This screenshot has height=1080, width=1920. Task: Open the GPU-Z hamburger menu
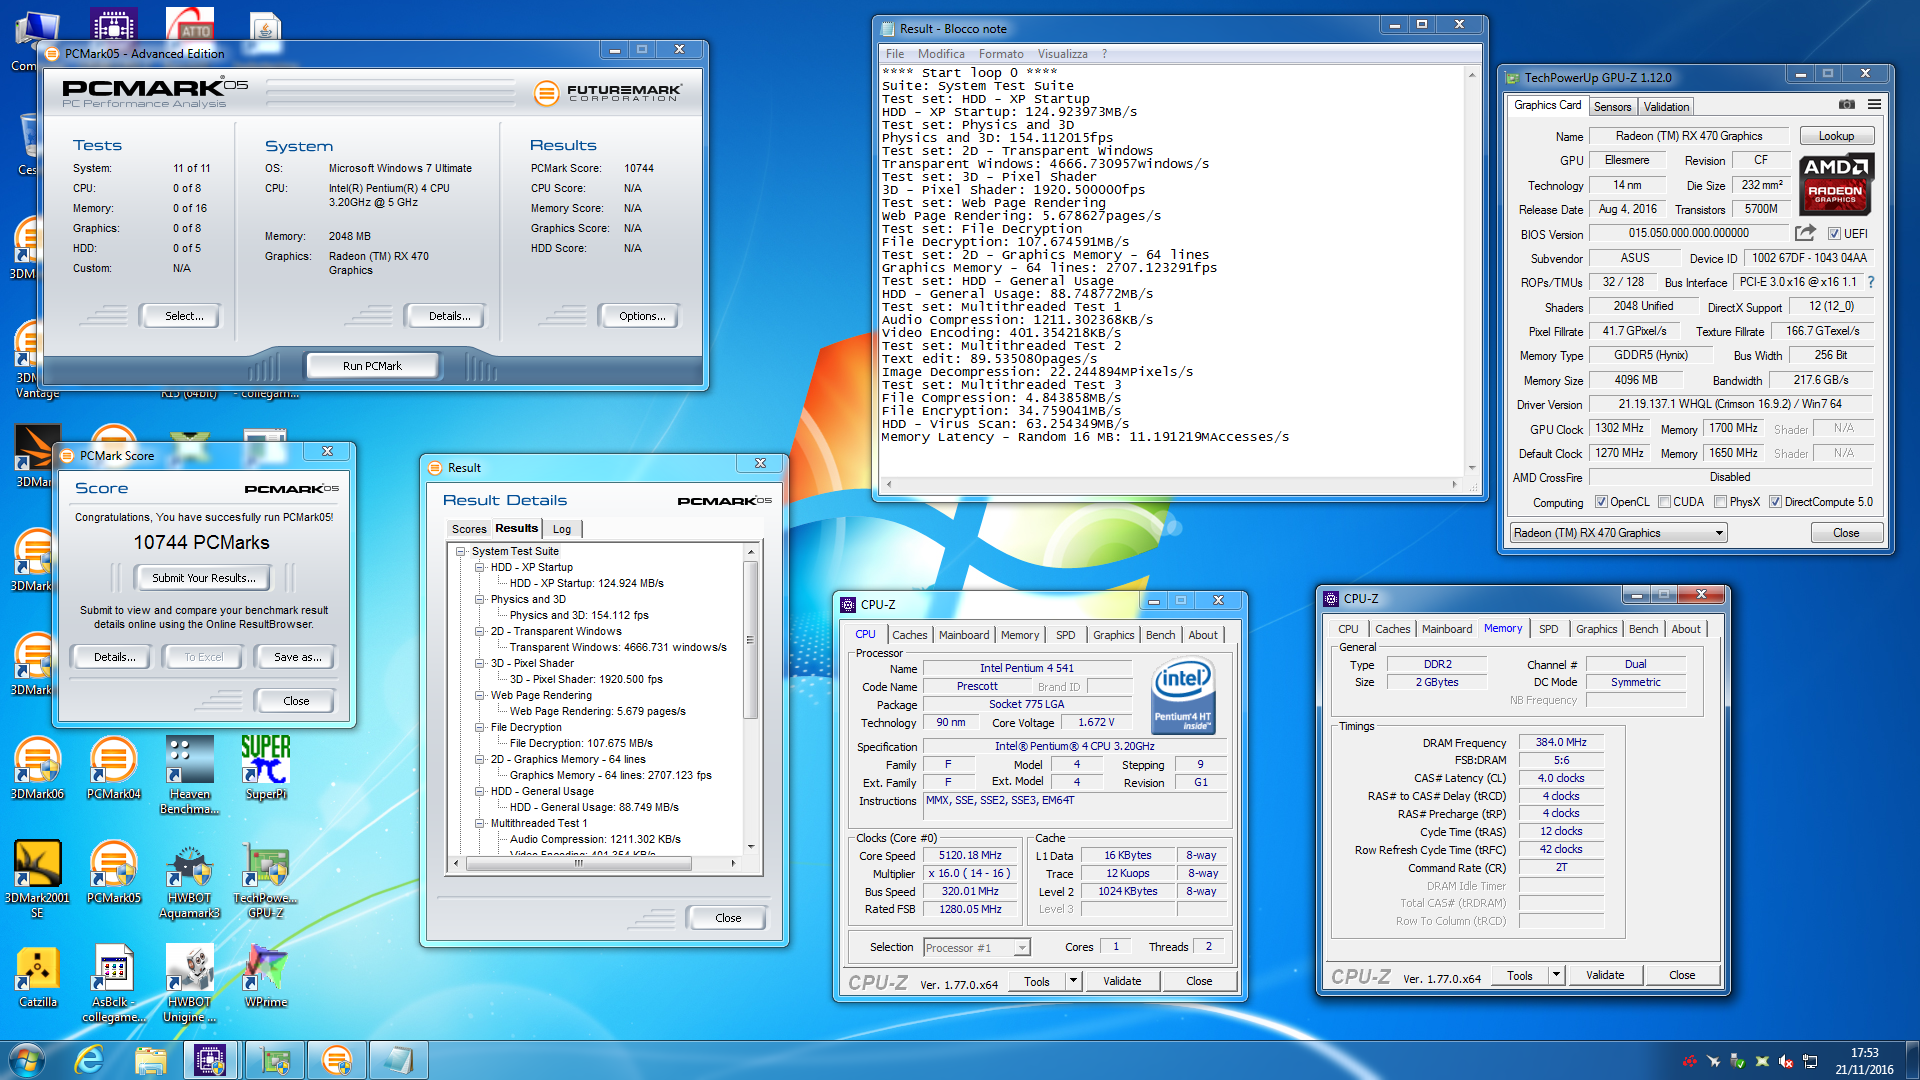click(1874, 105)
